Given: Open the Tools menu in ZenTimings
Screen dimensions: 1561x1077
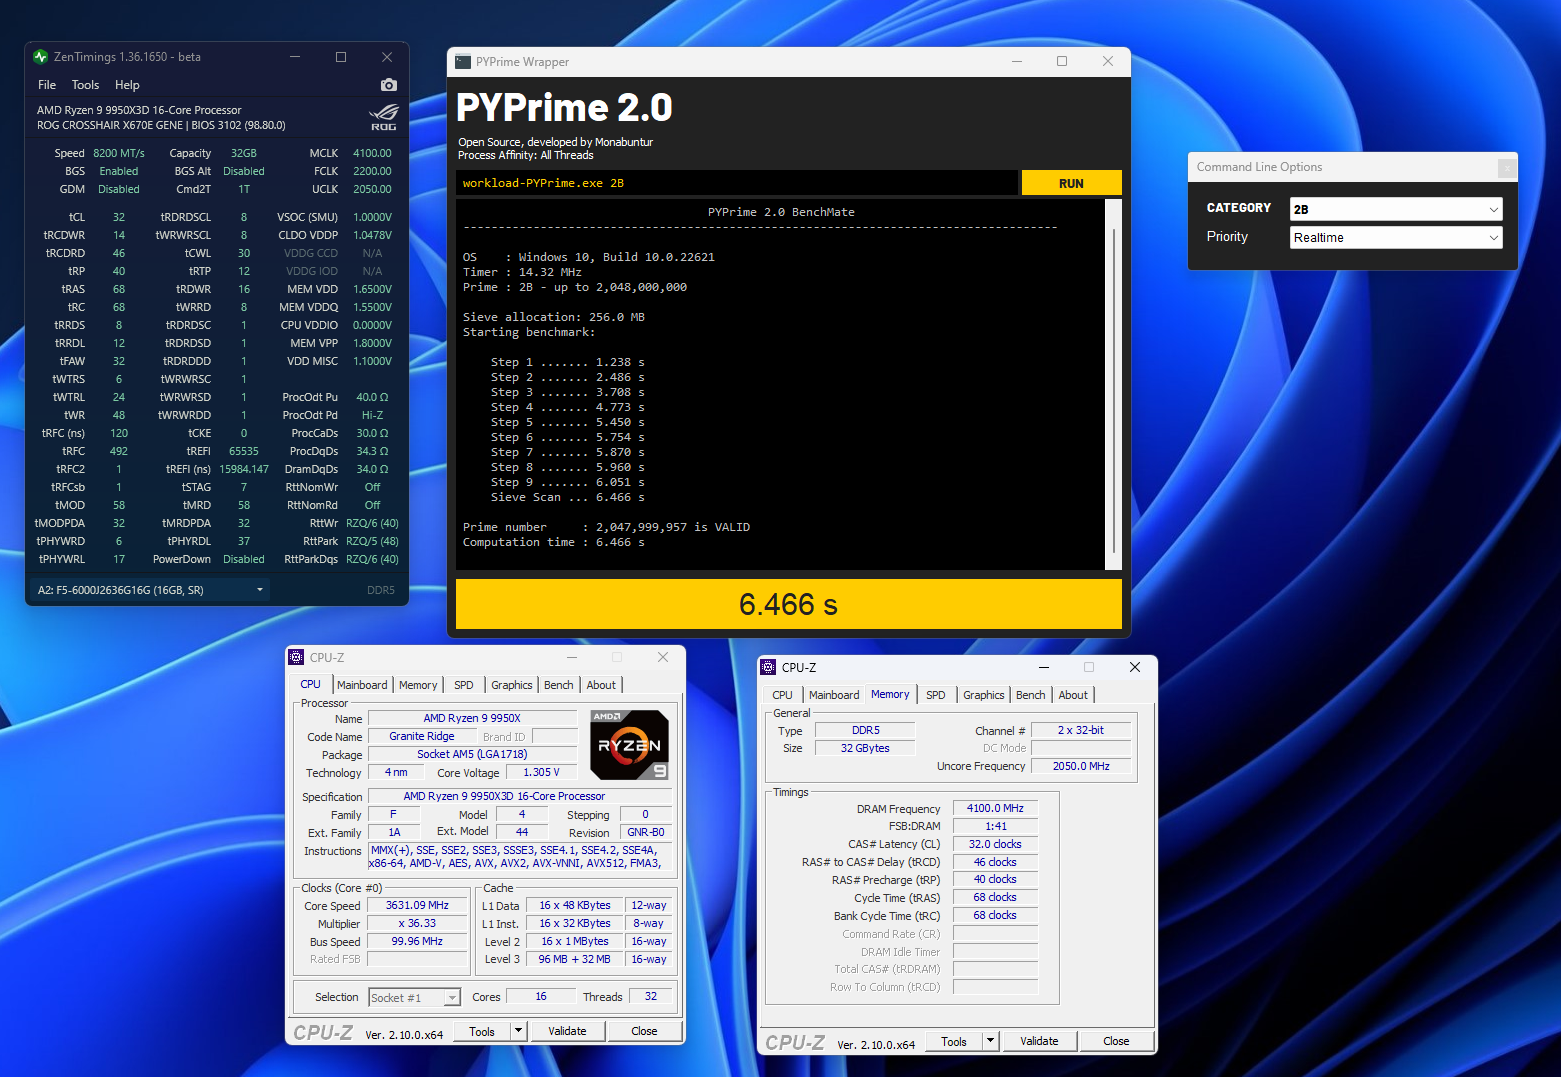Looking at the screenshot, I should (x=85, y=85).
